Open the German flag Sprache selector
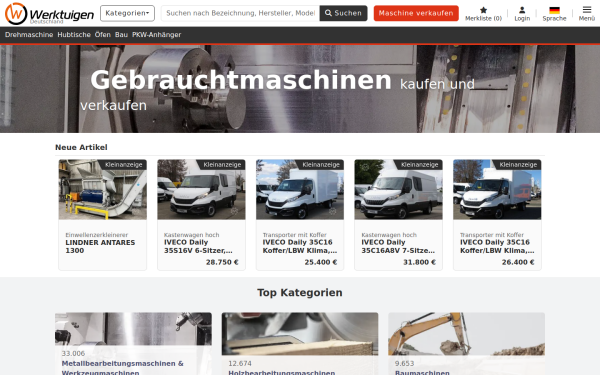 point(554,10)
